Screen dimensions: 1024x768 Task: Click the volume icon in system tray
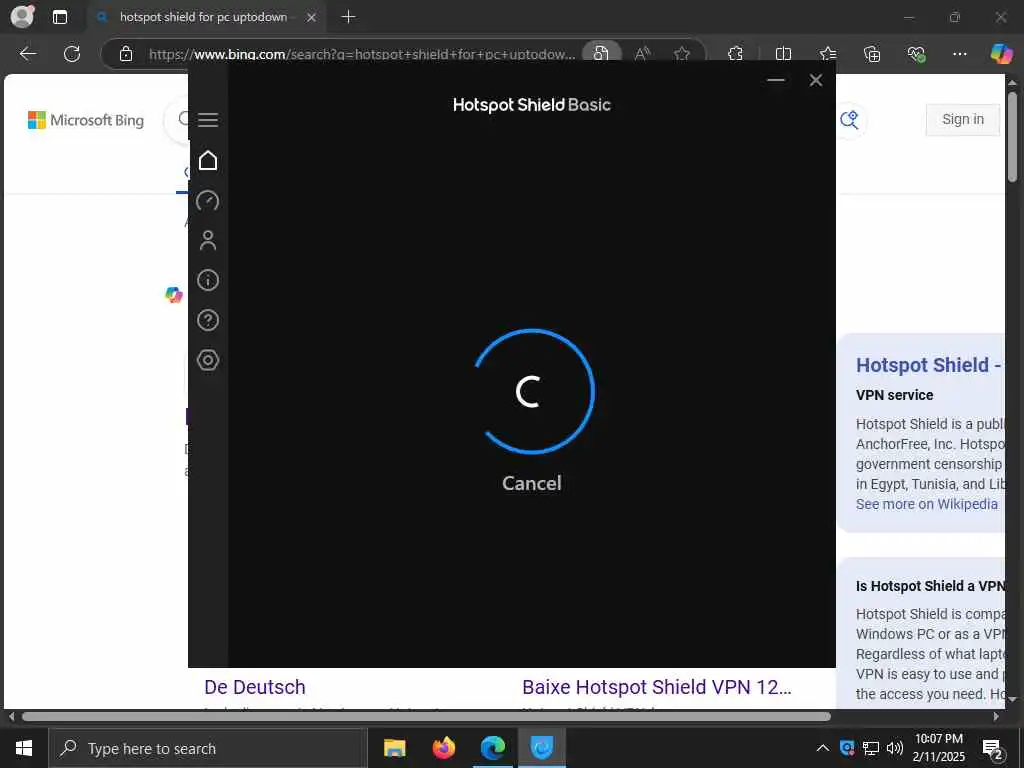(x=895, y=748)
